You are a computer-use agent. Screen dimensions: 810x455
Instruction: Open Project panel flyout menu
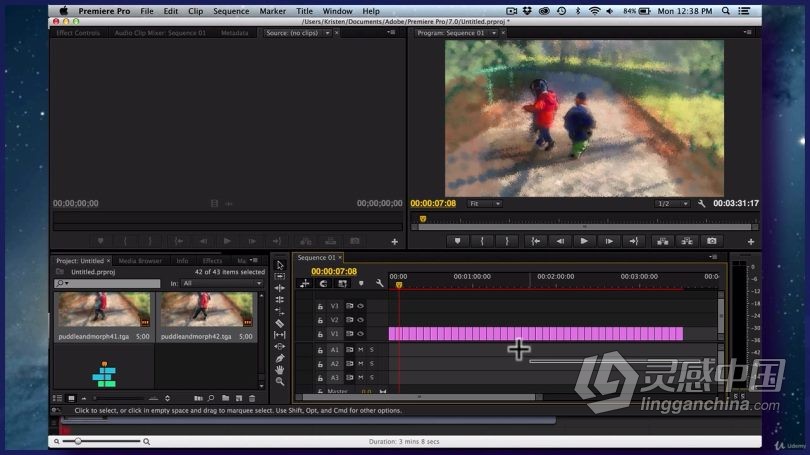point(254,260)
